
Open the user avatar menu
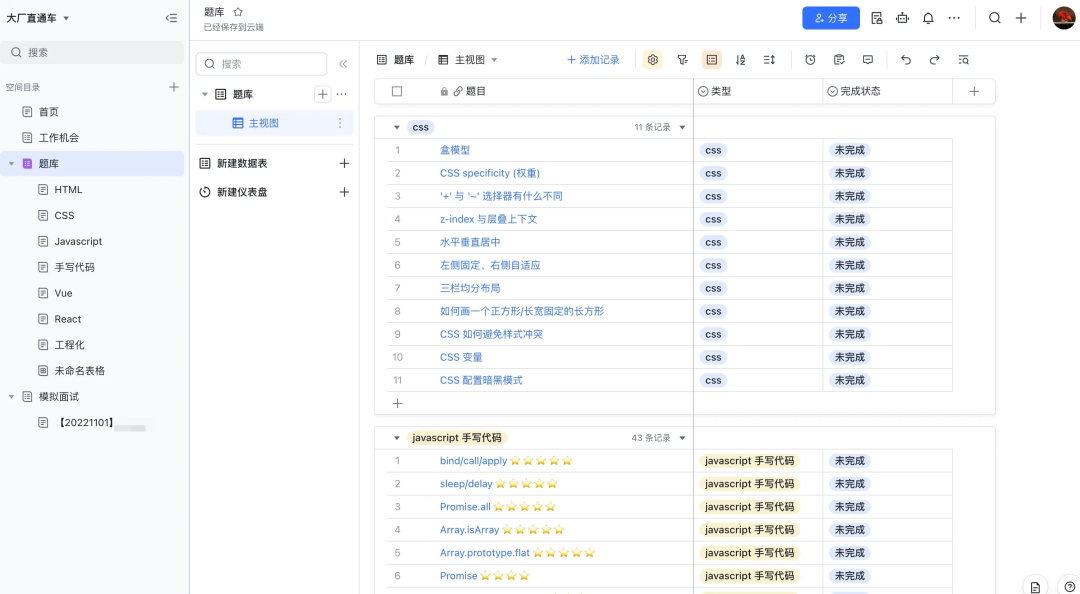tap(1063, 18)
